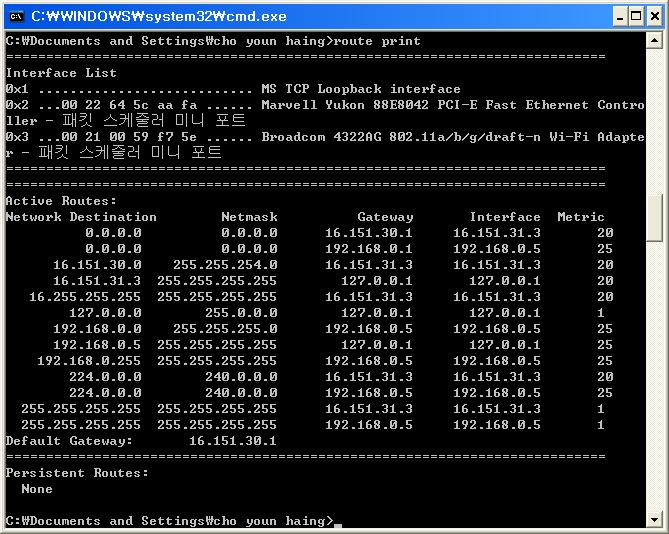Click the empty scrollbar track below the thumb
669x534 pixels.
654,380
